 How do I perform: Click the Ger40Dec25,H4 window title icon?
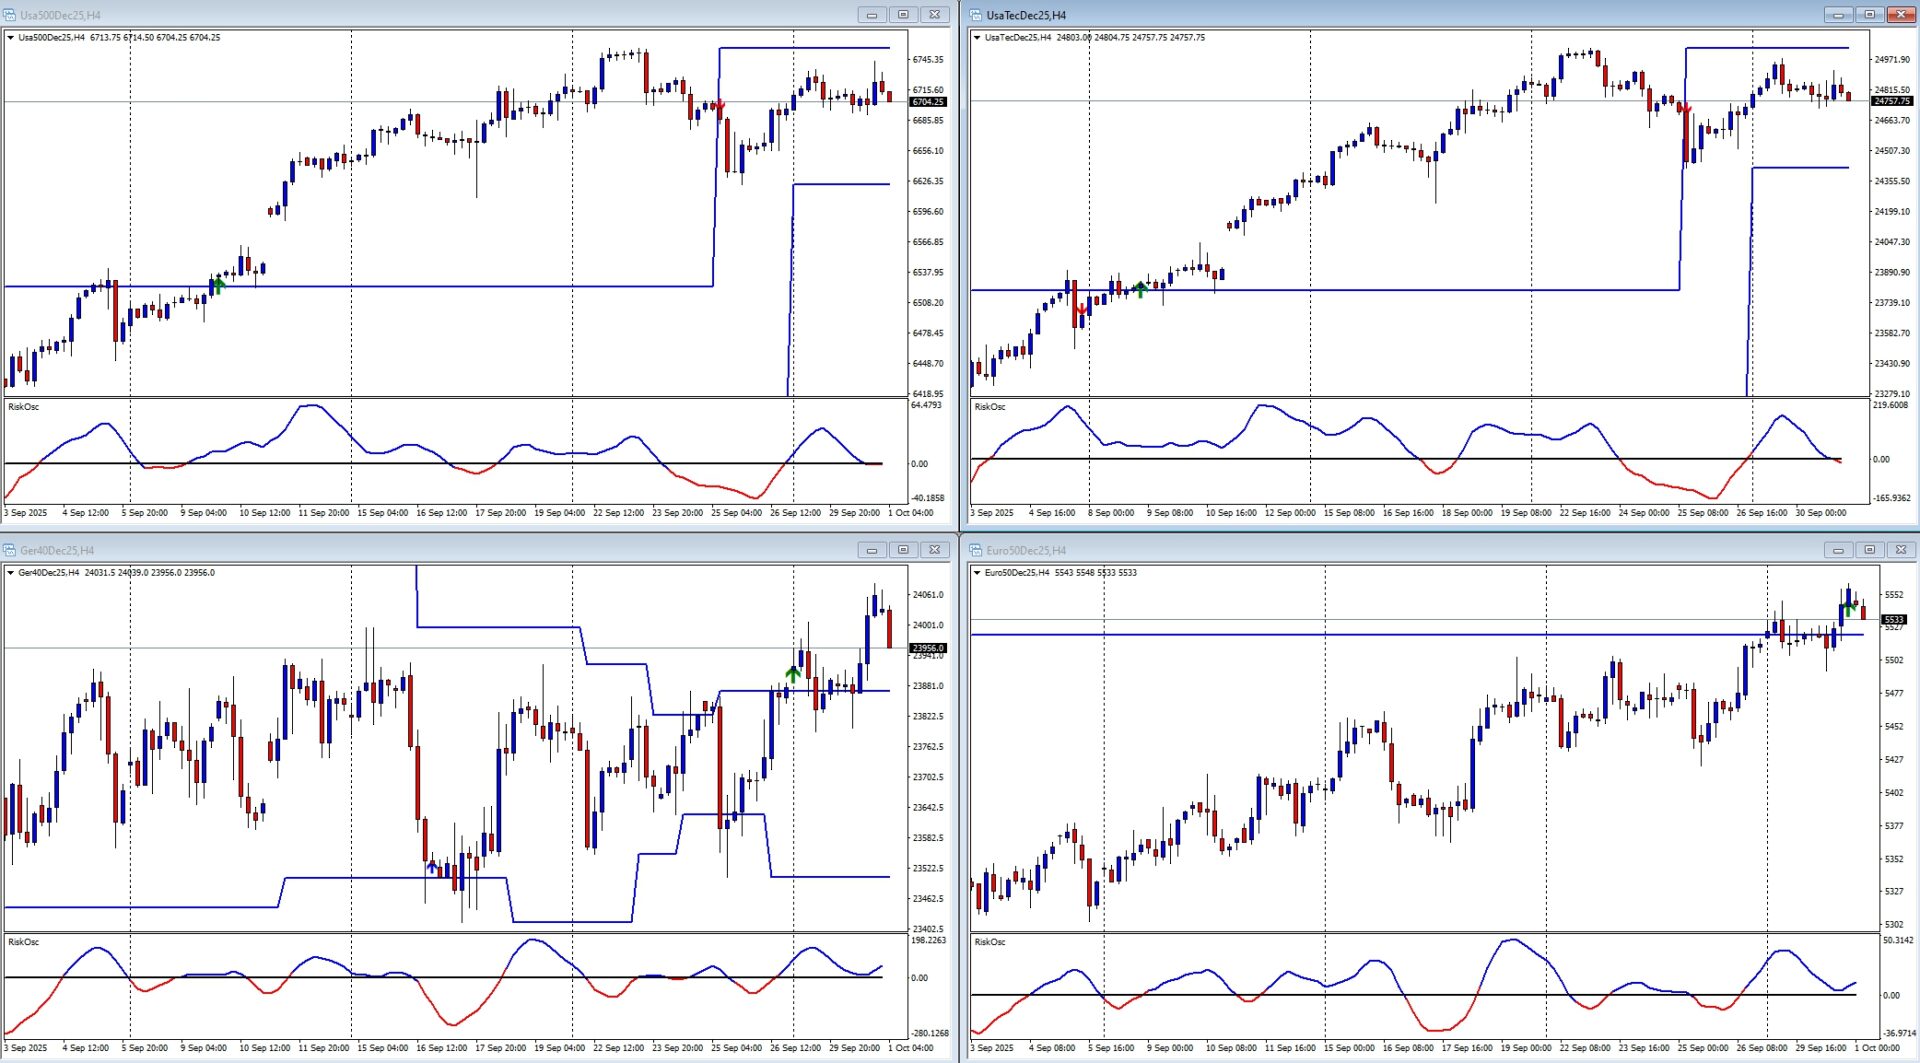point(10,550)
